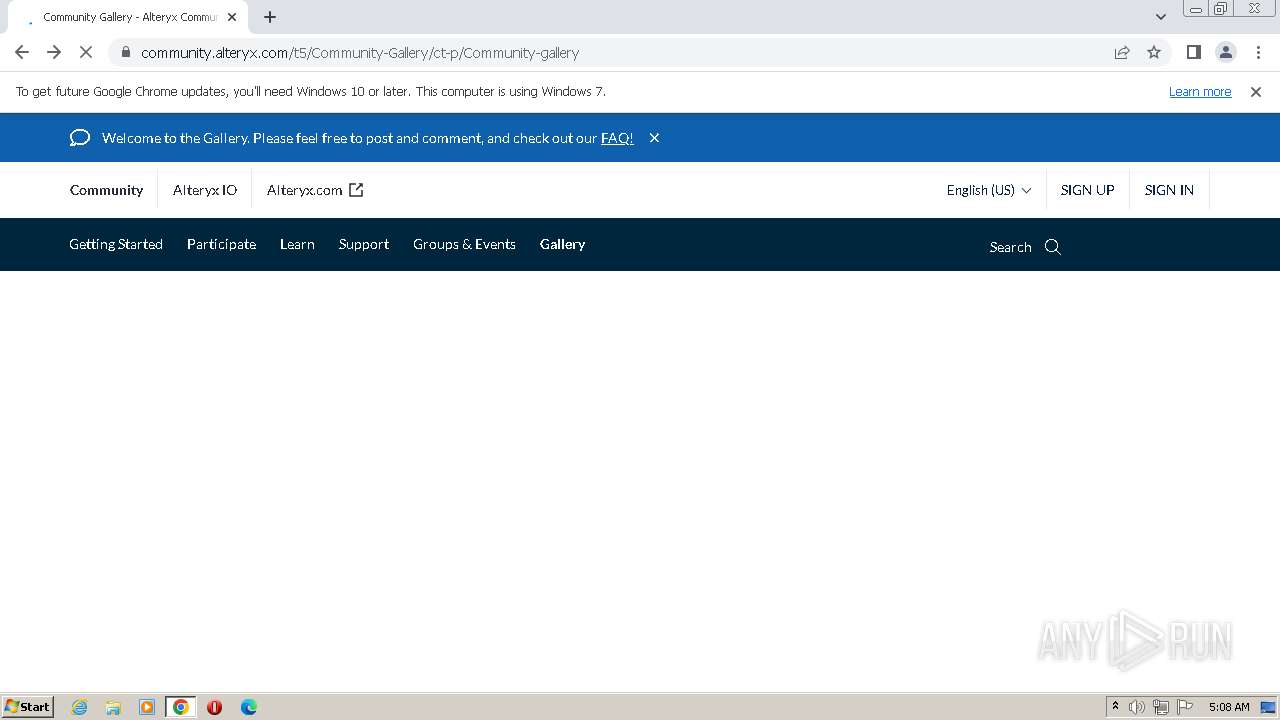Screen dimensions: 1280x720
Task: Click the 5:08 AM system clock
Action: tap(1229, 707)
